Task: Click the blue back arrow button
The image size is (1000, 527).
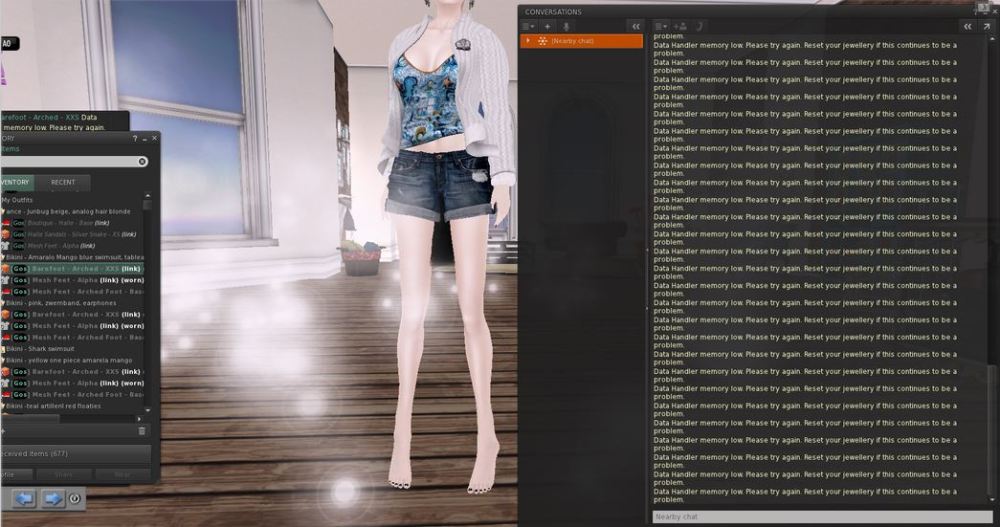Action: coord(23,498)
